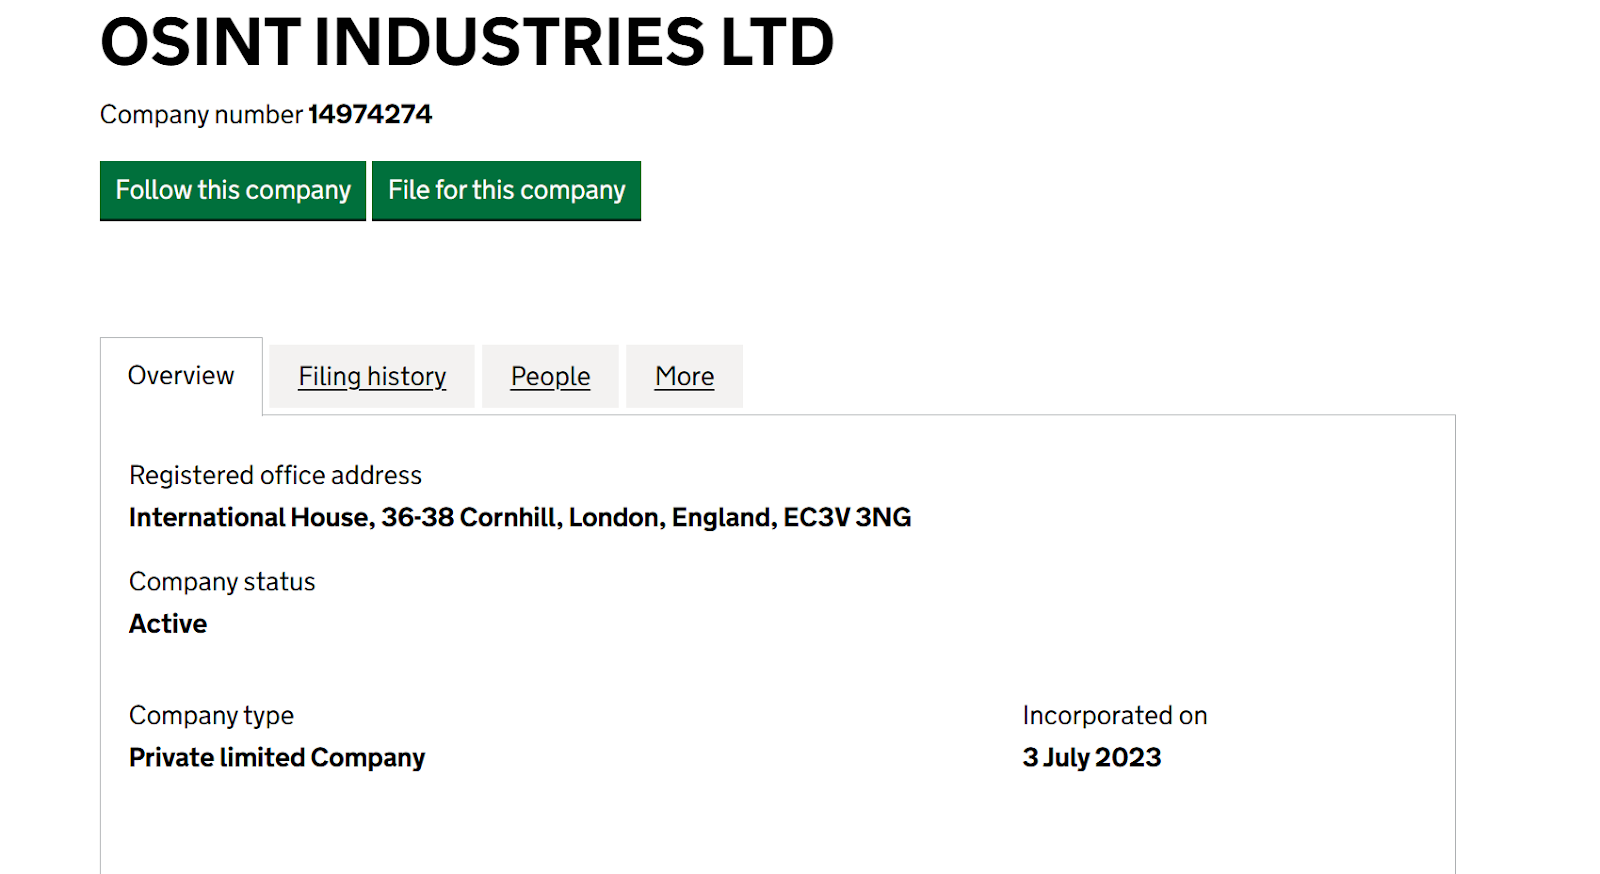Image resolution: width=1600 pixels, height=874 pixels.
Task: Click the Incorporated on label
Action: pos(1114,716)
